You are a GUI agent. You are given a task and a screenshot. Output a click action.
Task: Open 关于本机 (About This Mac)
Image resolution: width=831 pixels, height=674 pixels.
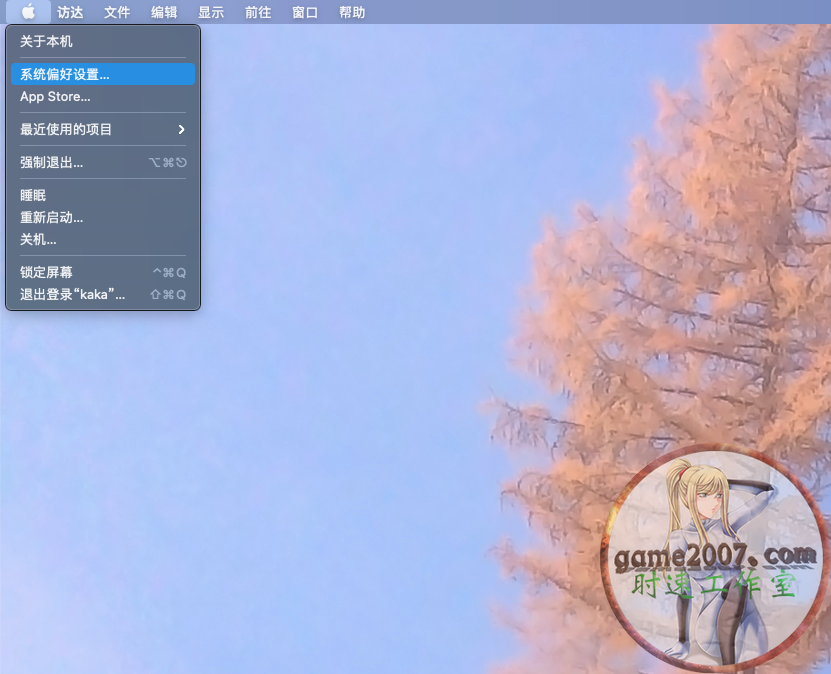pos(46,42)
